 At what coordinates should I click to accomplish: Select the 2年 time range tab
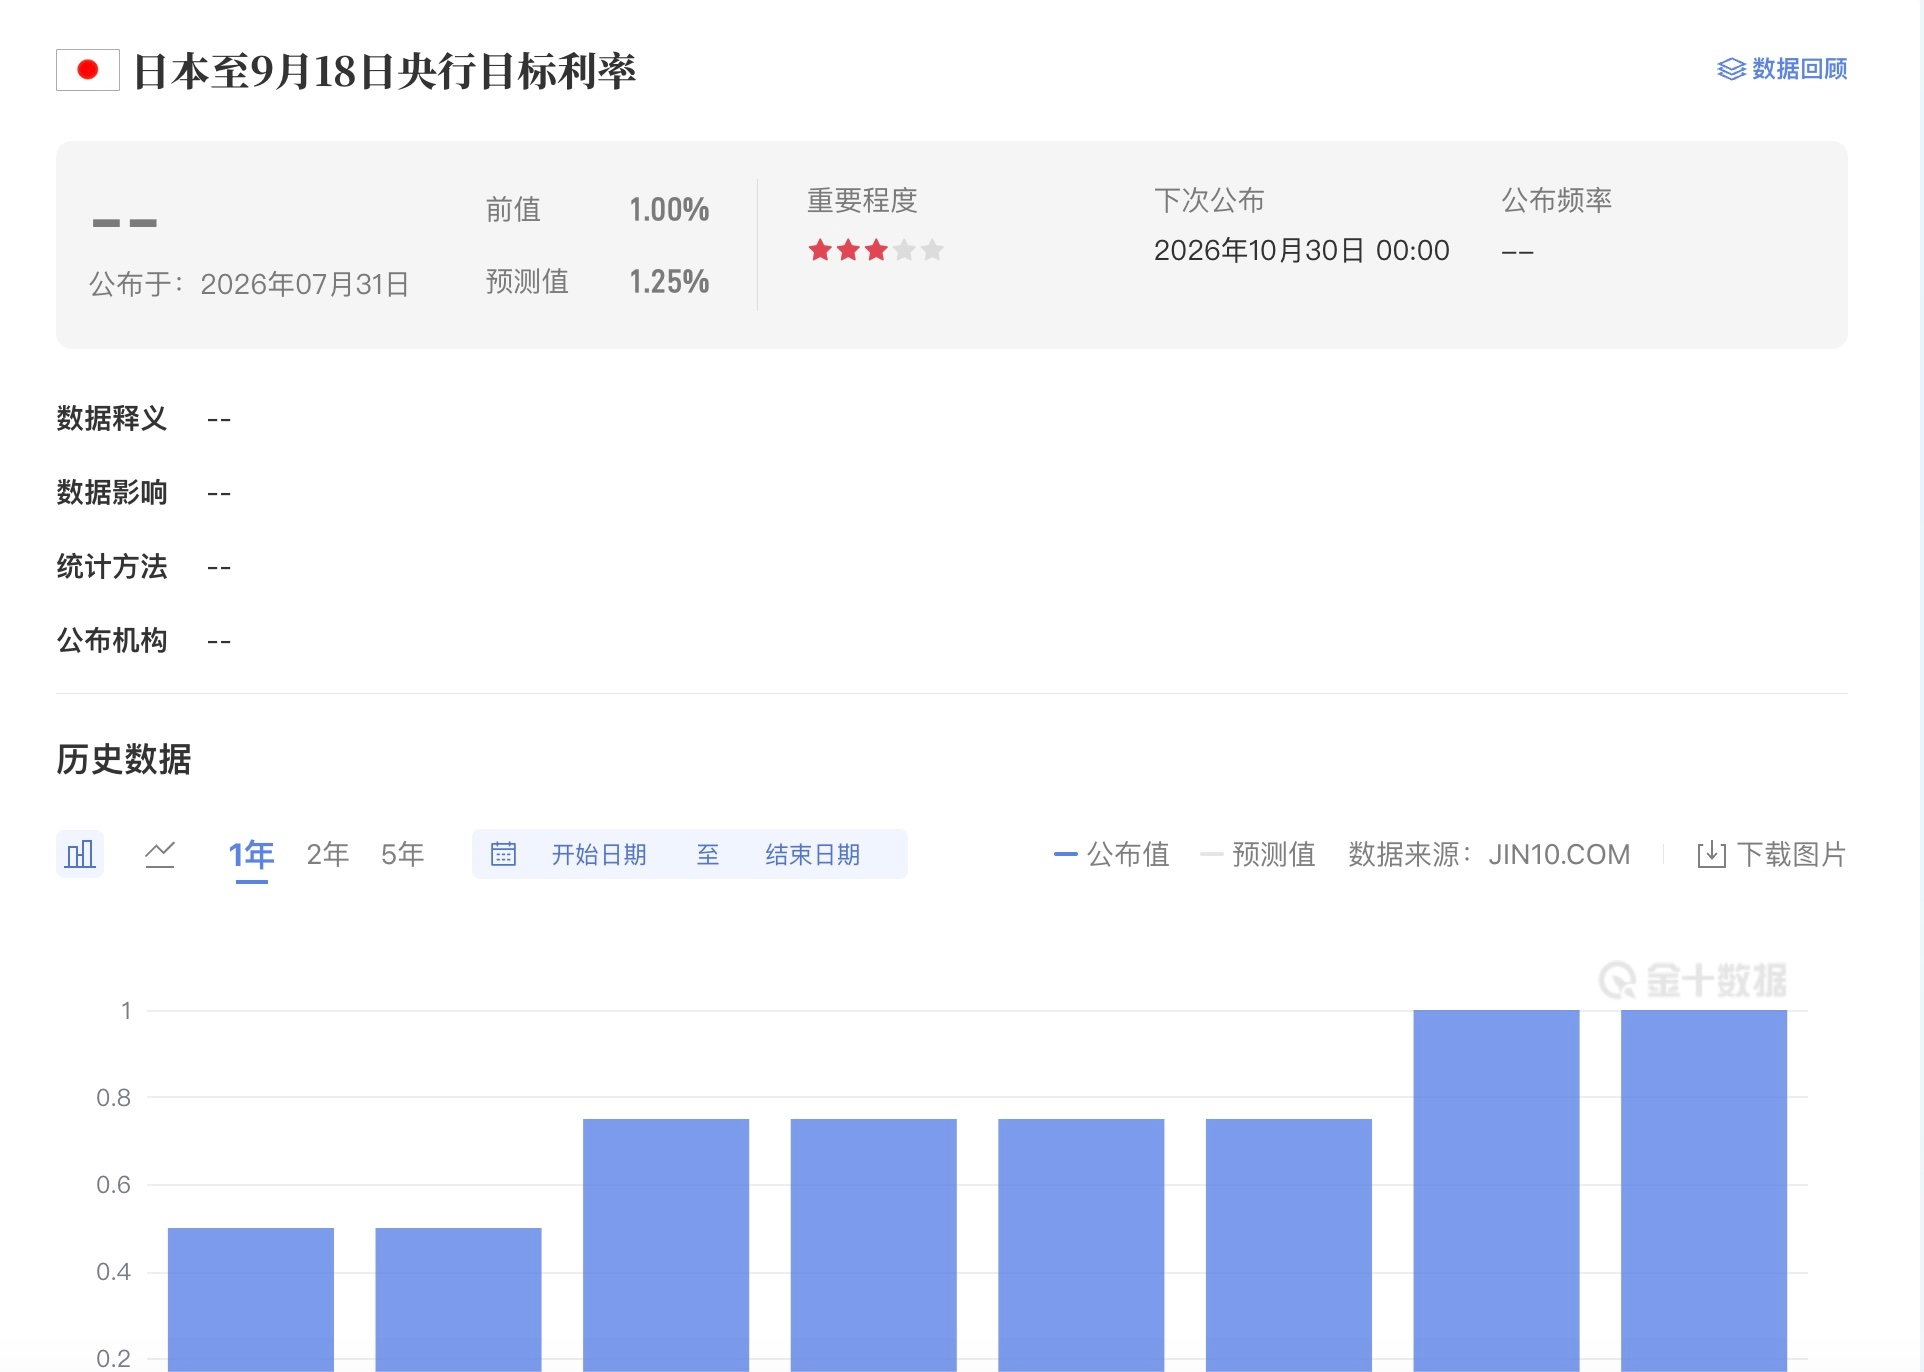pos(328,854)
